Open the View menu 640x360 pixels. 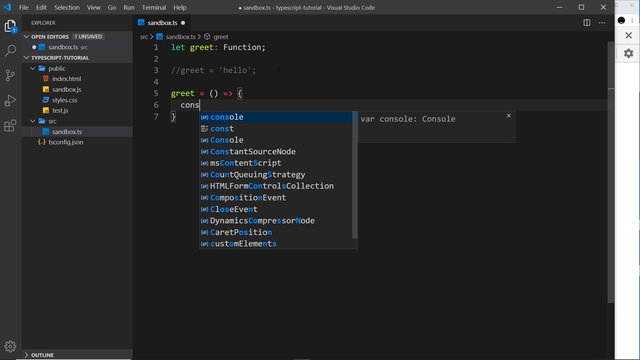click(93, 7)
